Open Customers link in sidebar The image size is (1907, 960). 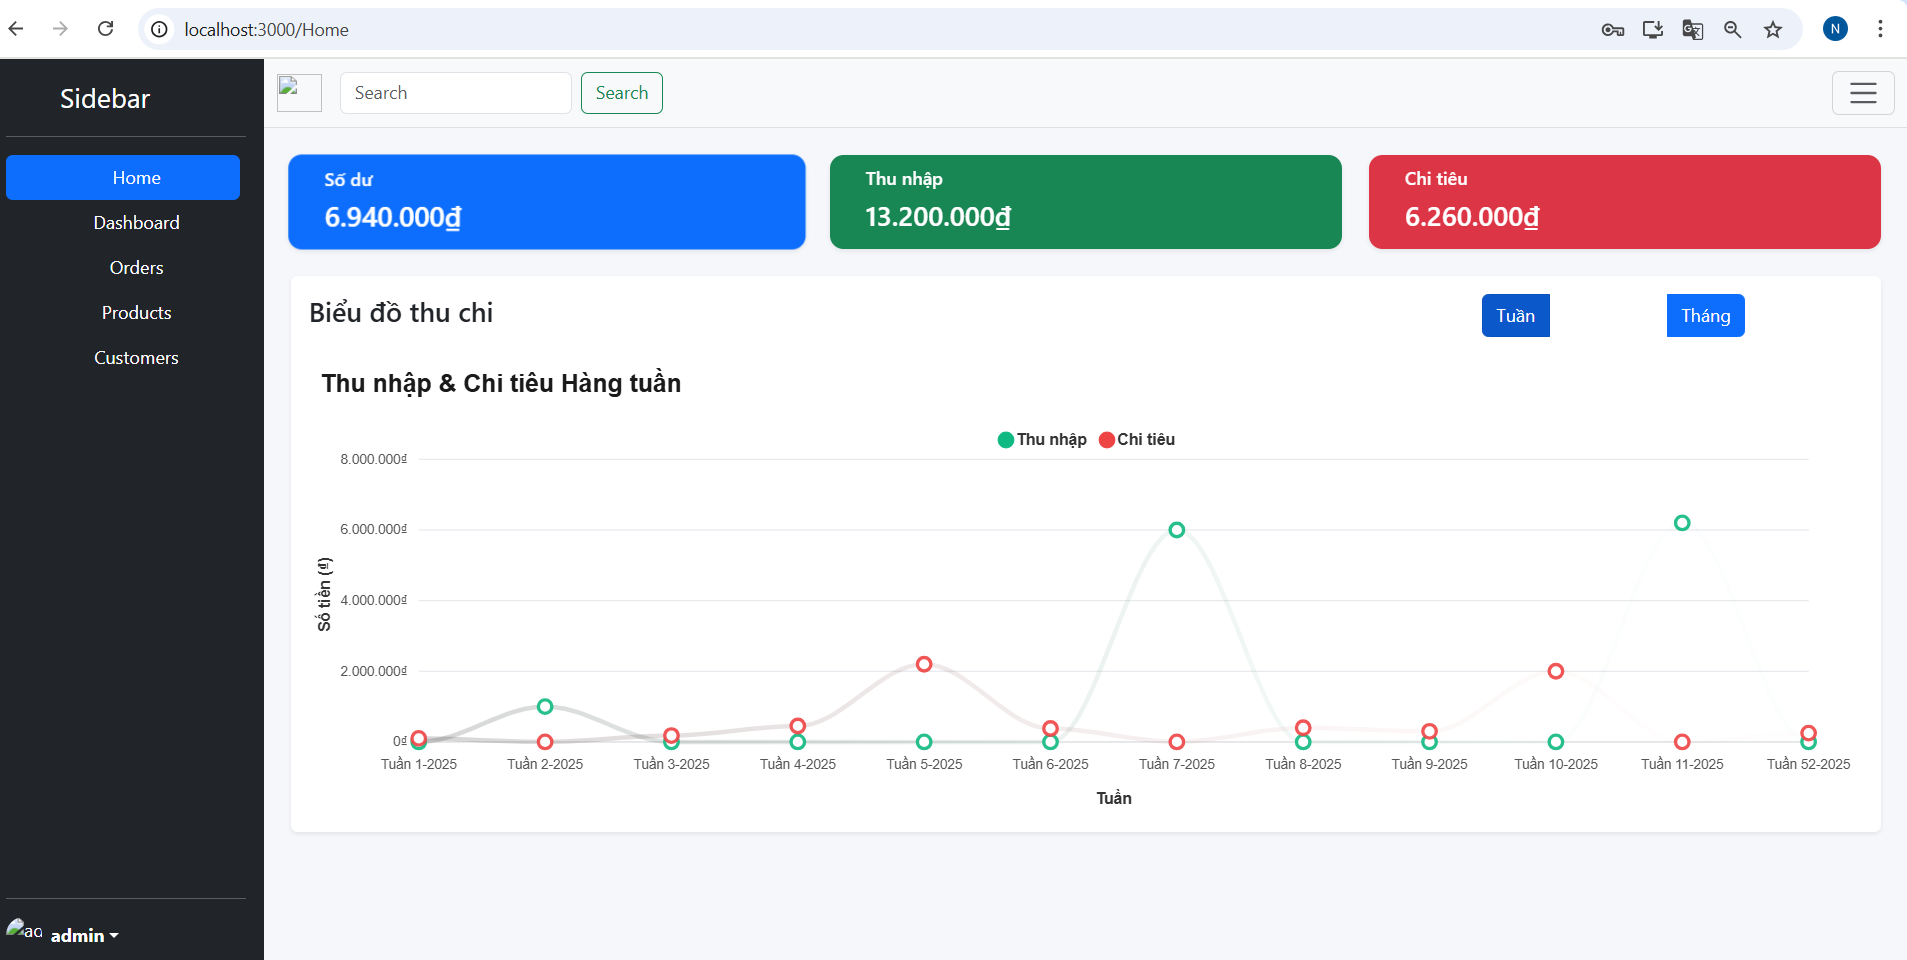[x=136, y=358]
